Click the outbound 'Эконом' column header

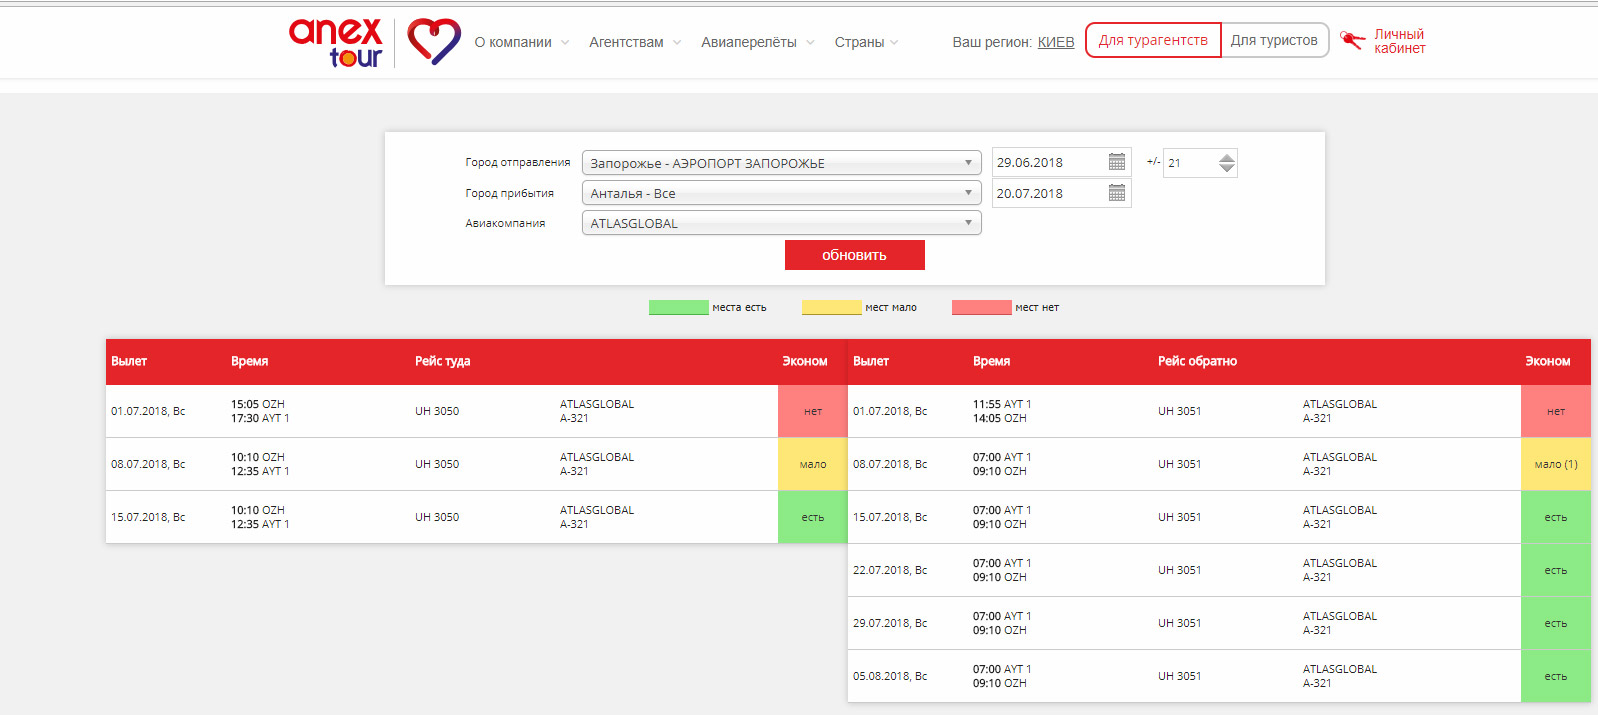(805, 361)
